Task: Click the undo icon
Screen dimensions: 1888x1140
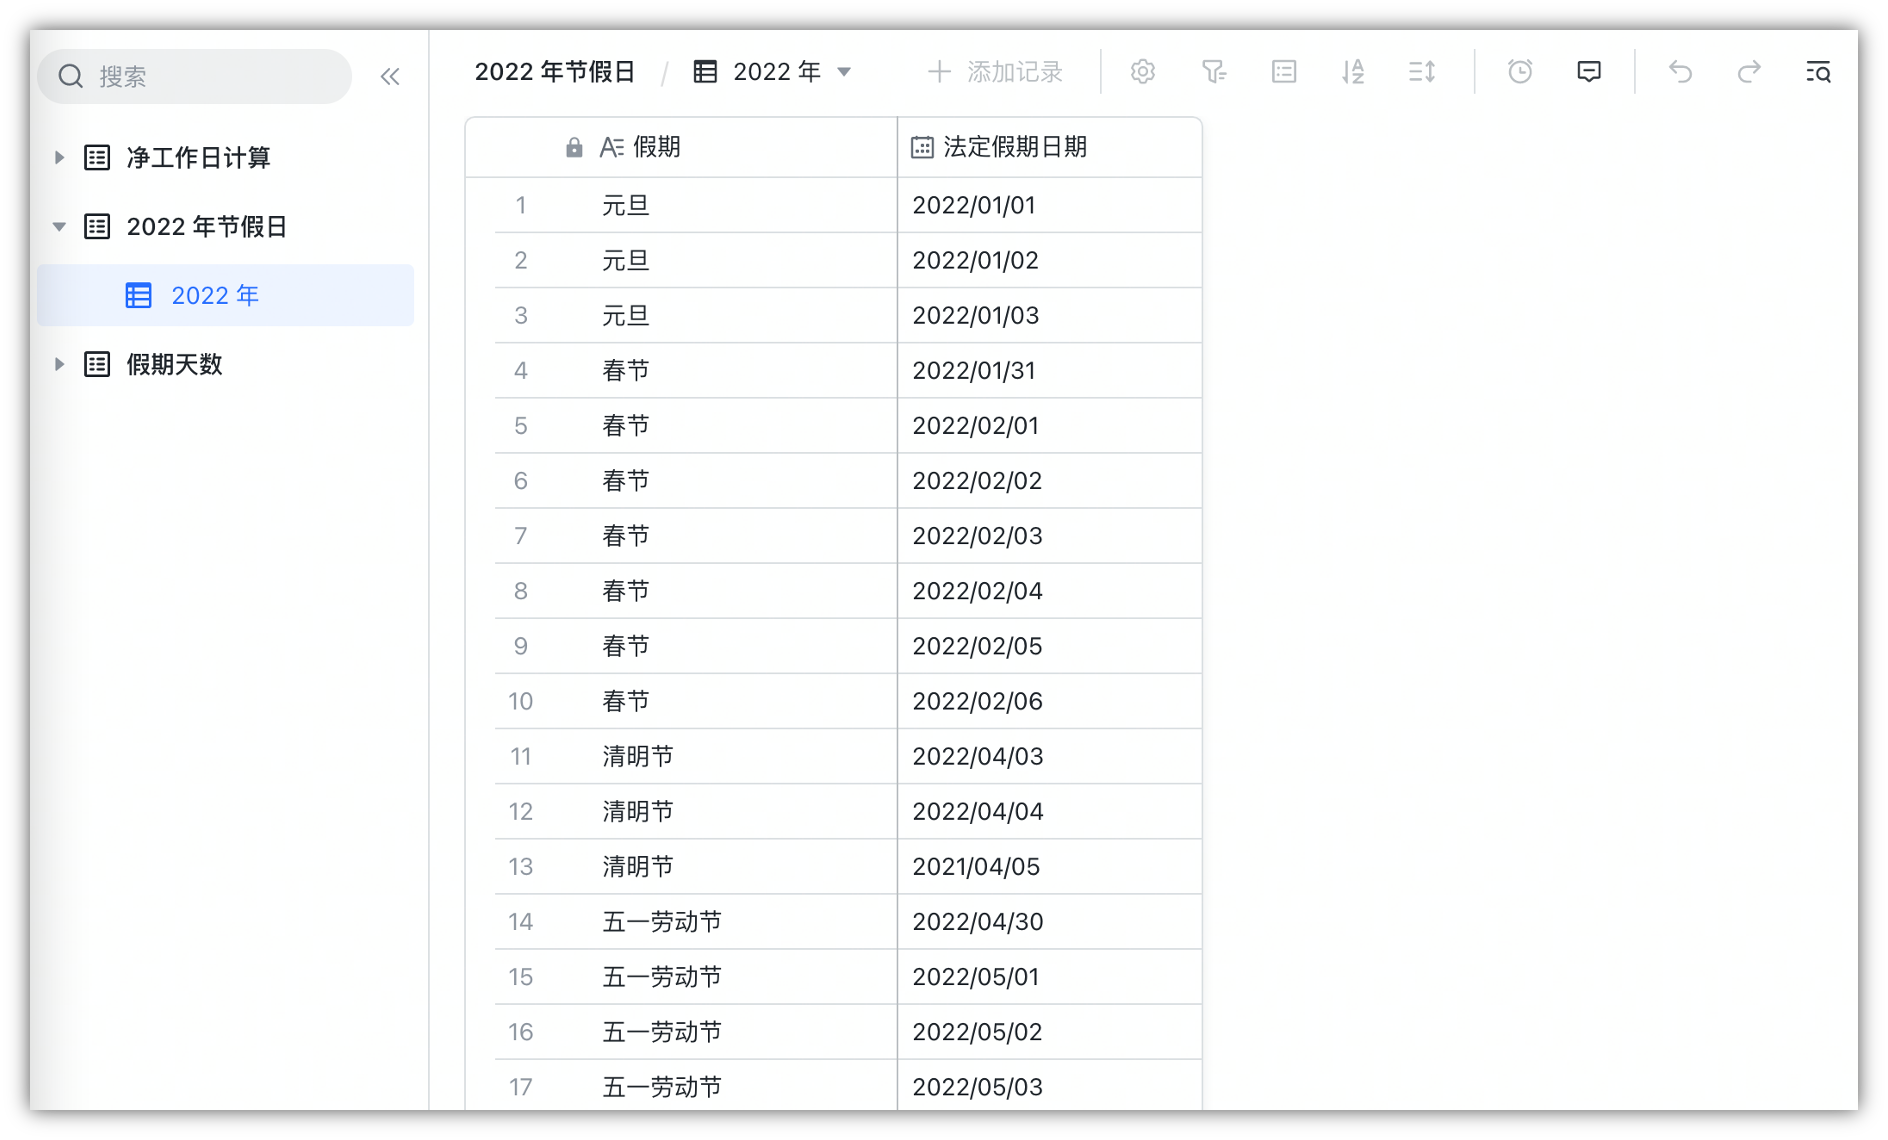Action: 1679,71
